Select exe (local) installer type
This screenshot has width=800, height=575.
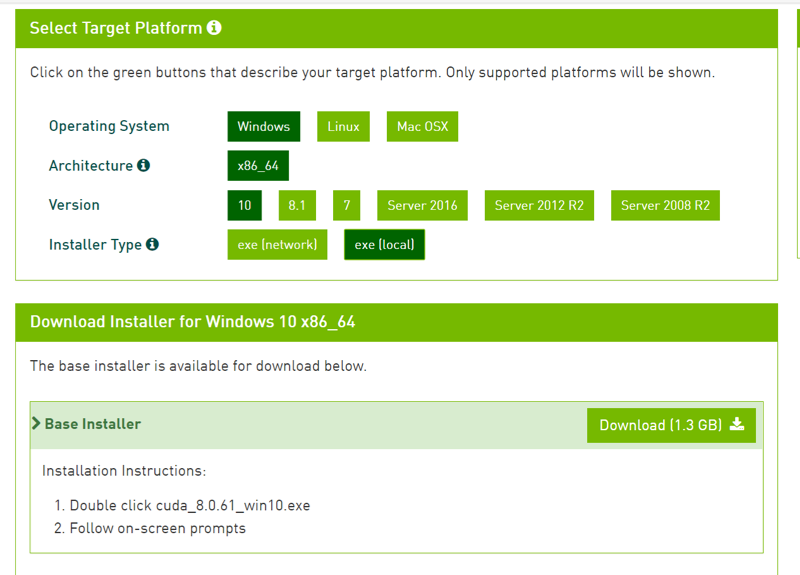click(x=384, y=244)
